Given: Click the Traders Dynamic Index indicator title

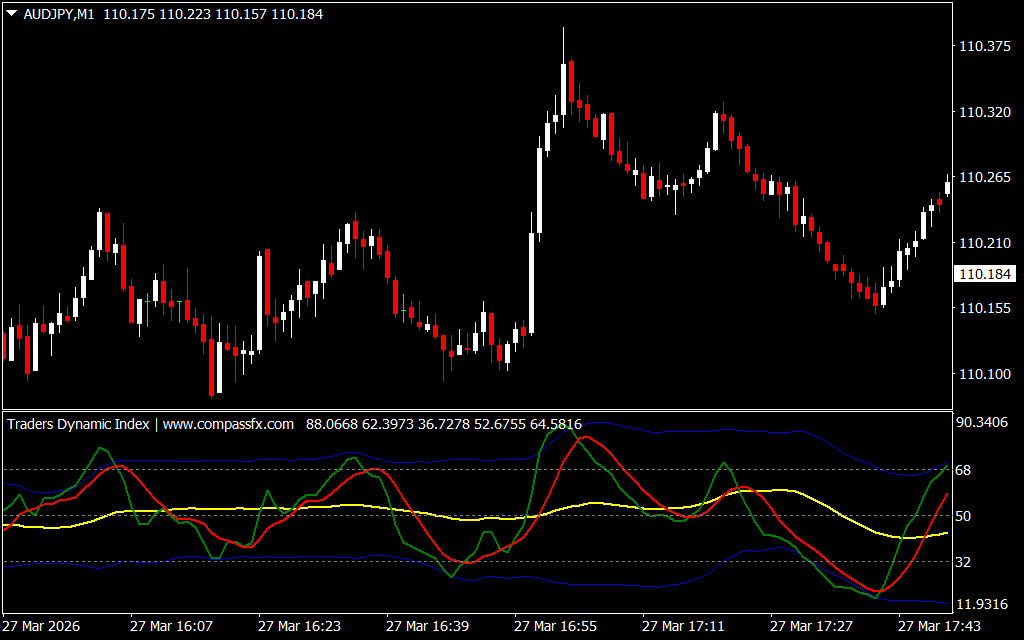Looking at the screenshot, I should [x=78, y=424].
